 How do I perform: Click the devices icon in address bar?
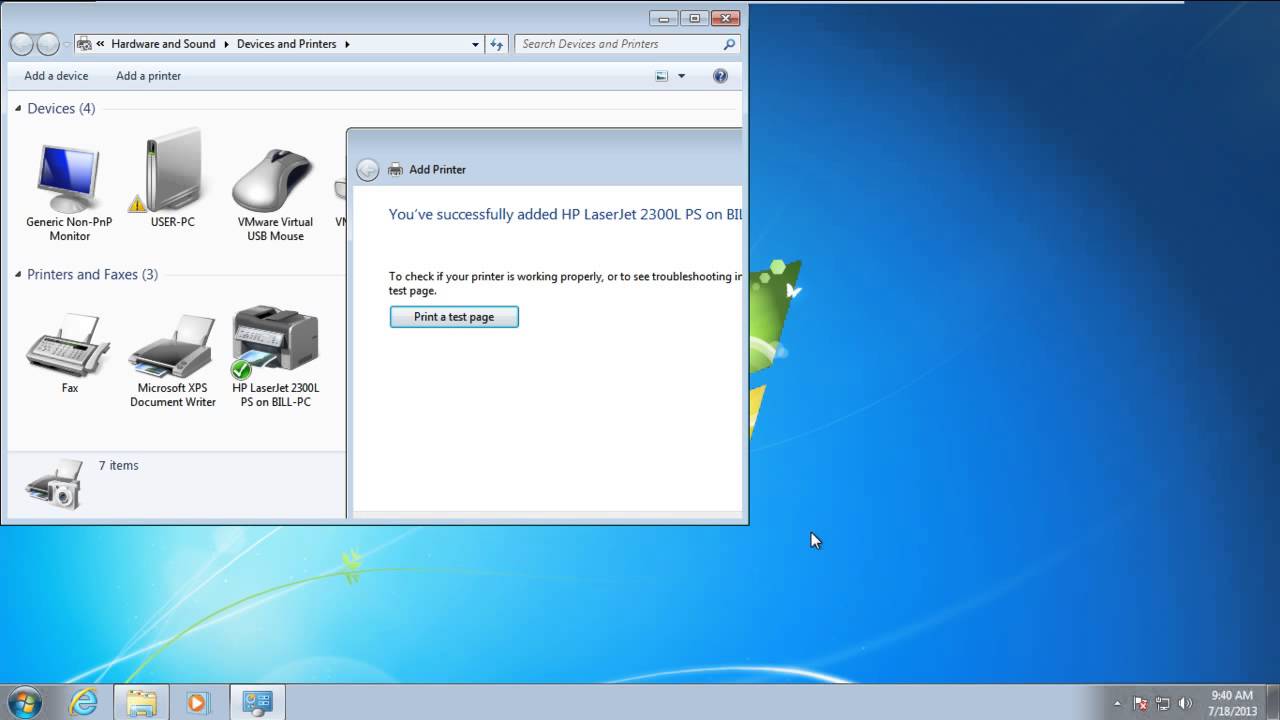coord(84,44)
